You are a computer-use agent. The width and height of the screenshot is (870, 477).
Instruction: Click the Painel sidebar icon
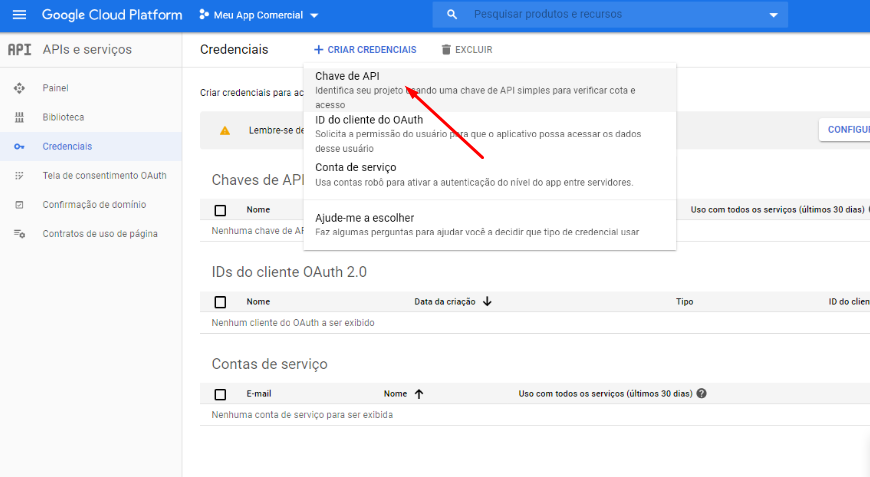click(19, 88)
